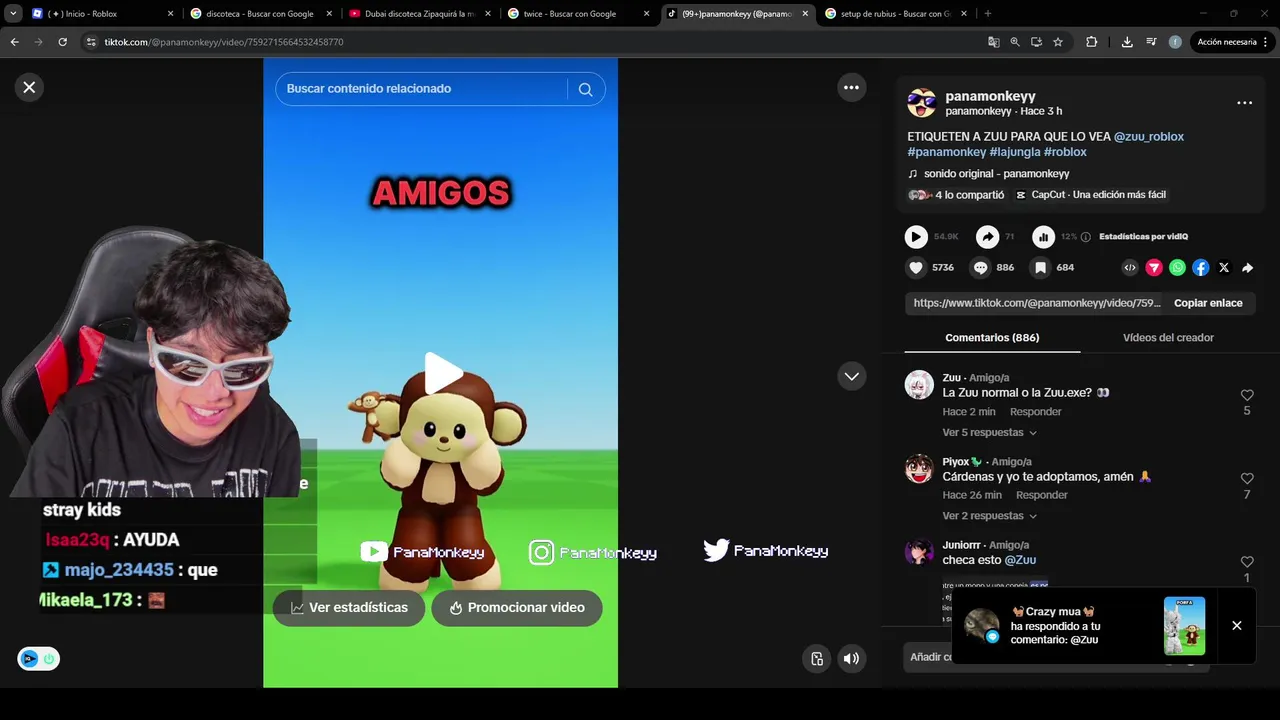This screenshot has height=720, width=1280.
Task: Open the tab search dropdown
Action: click(13, 14)
